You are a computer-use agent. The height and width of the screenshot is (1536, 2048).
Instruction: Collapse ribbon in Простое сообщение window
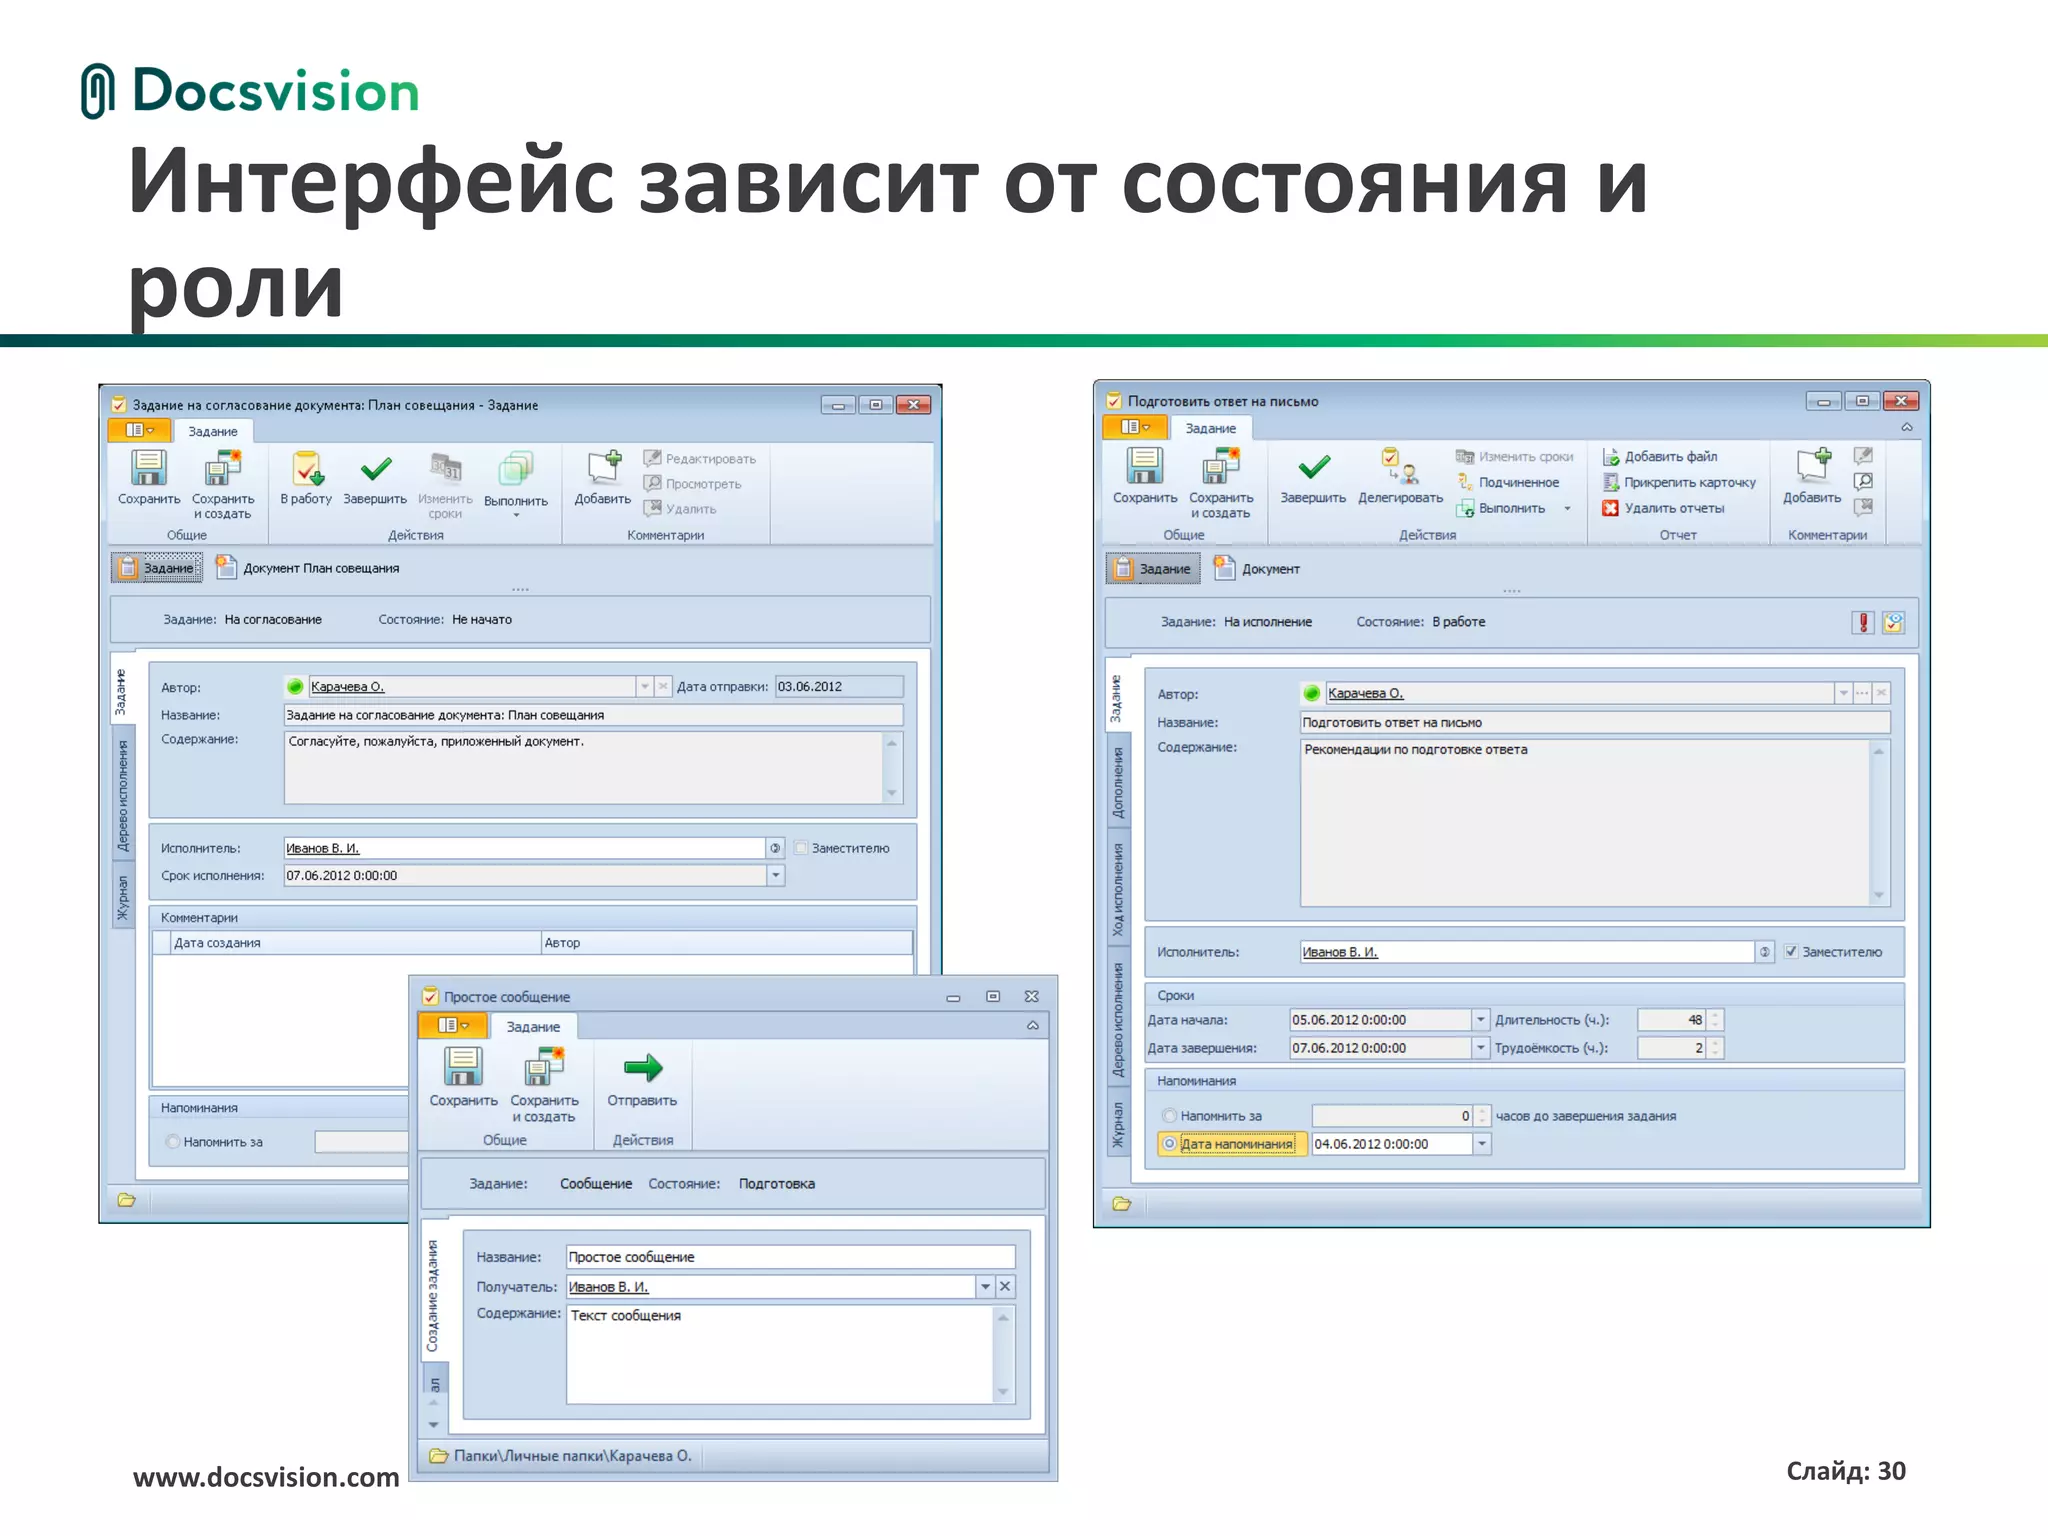coord(1033,1026)
